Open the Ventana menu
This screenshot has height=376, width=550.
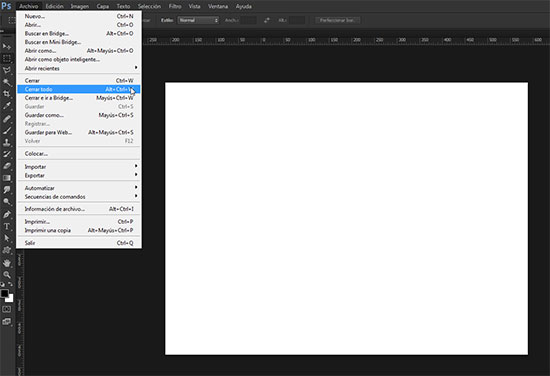(x=218, y=6)
